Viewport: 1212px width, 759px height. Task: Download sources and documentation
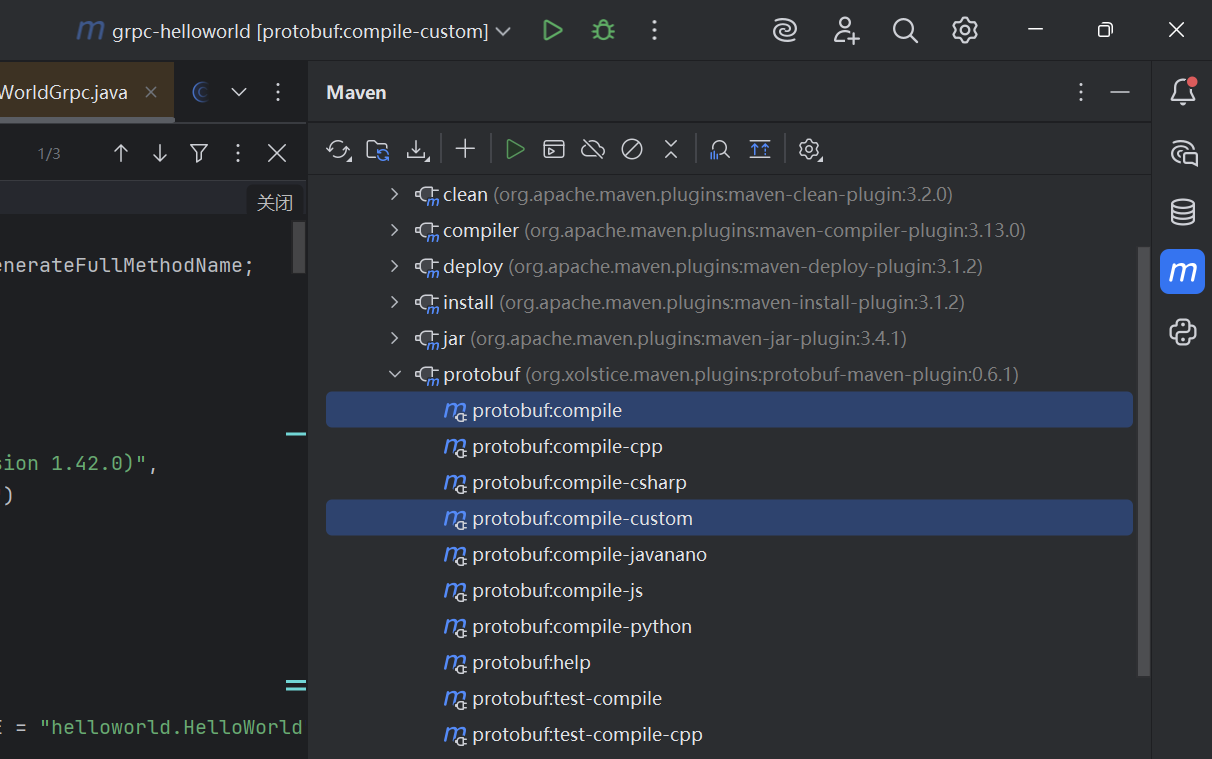[417, 149]
